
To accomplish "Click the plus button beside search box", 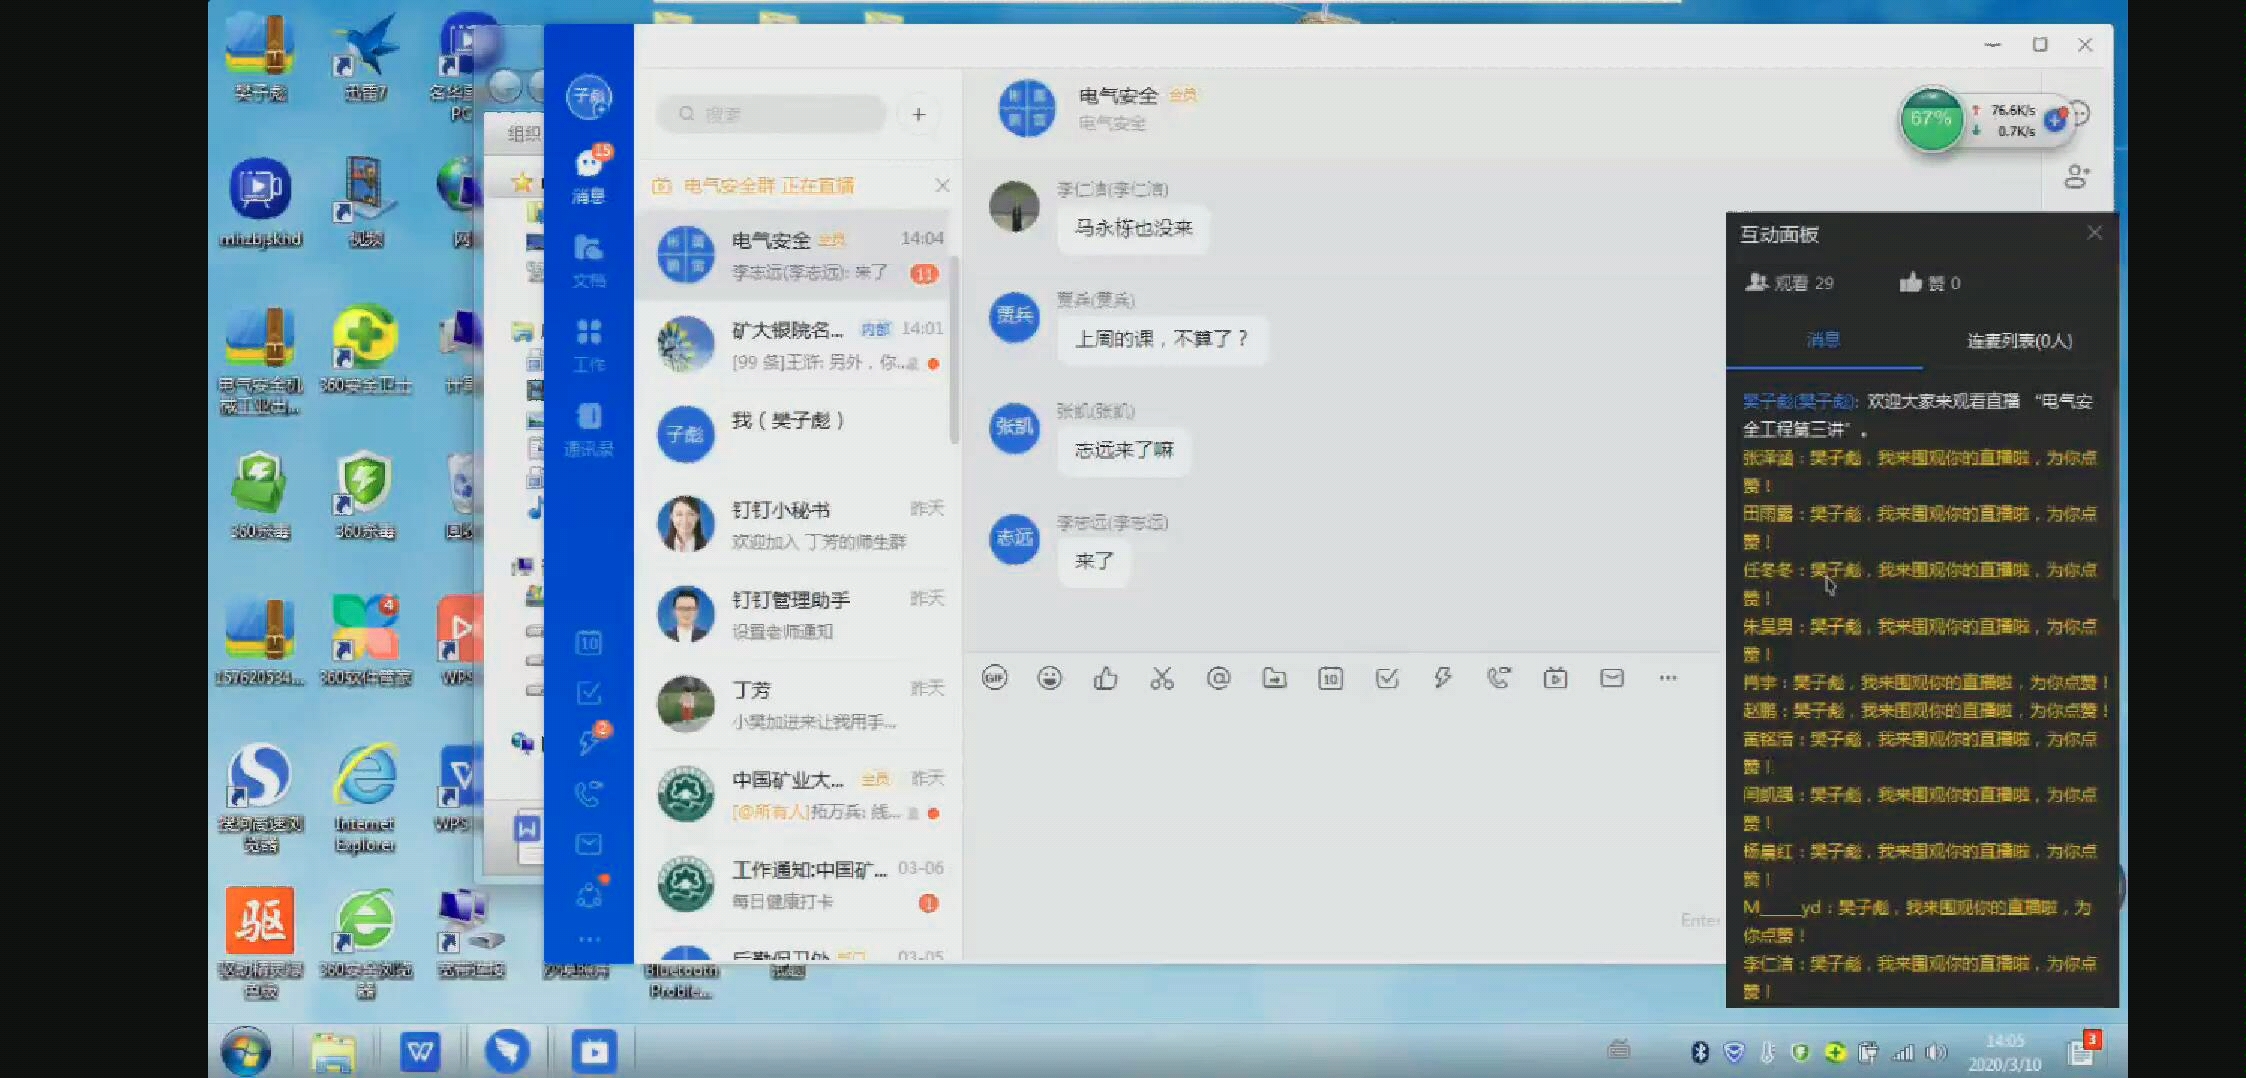I will tap(918, 114).
